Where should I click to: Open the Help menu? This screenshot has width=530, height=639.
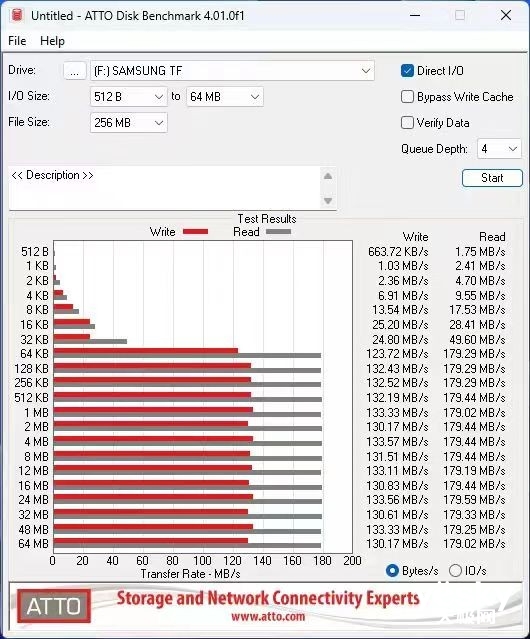(52, 41)
